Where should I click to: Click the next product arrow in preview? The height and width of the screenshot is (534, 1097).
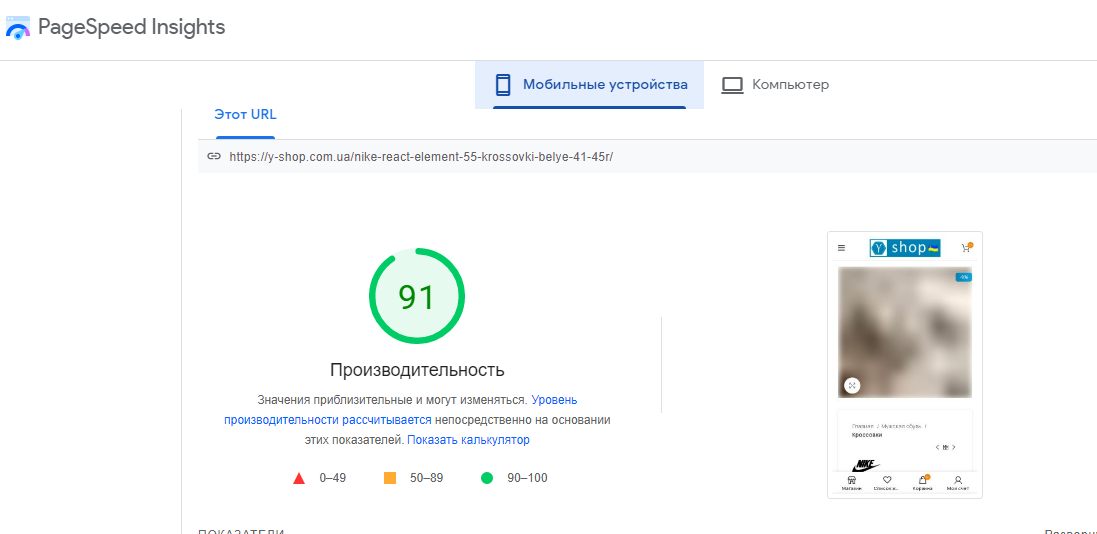click(x=954, y=447)
